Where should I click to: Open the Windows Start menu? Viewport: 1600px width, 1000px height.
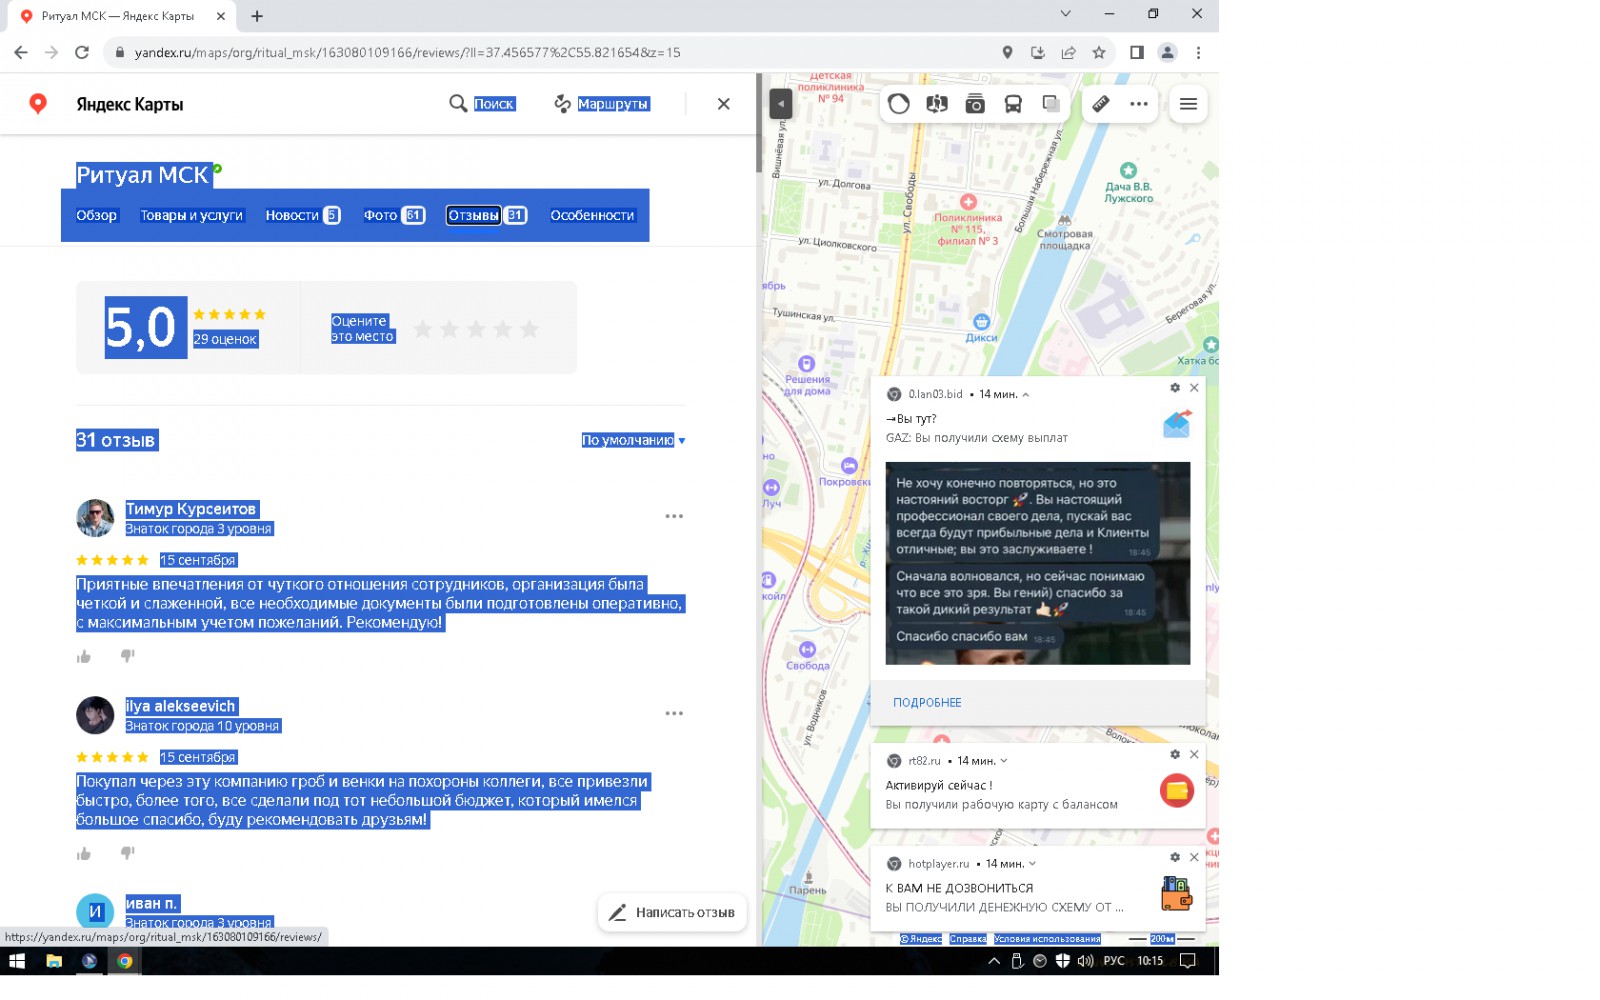pos(17,961)
